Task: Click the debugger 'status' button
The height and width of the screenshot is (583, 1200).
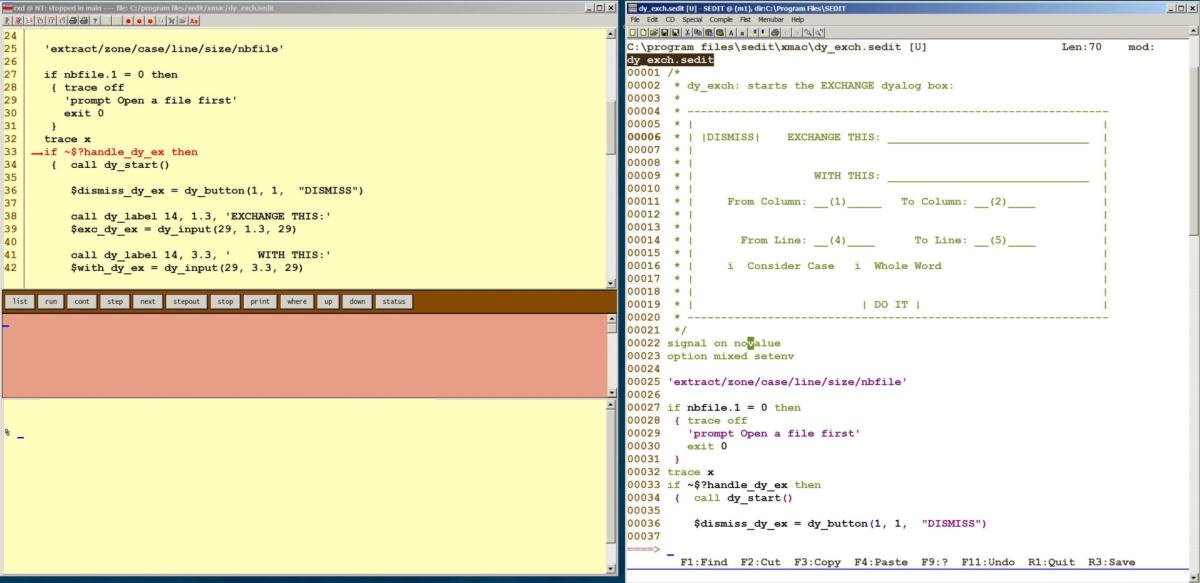Action: coord(393,301)
